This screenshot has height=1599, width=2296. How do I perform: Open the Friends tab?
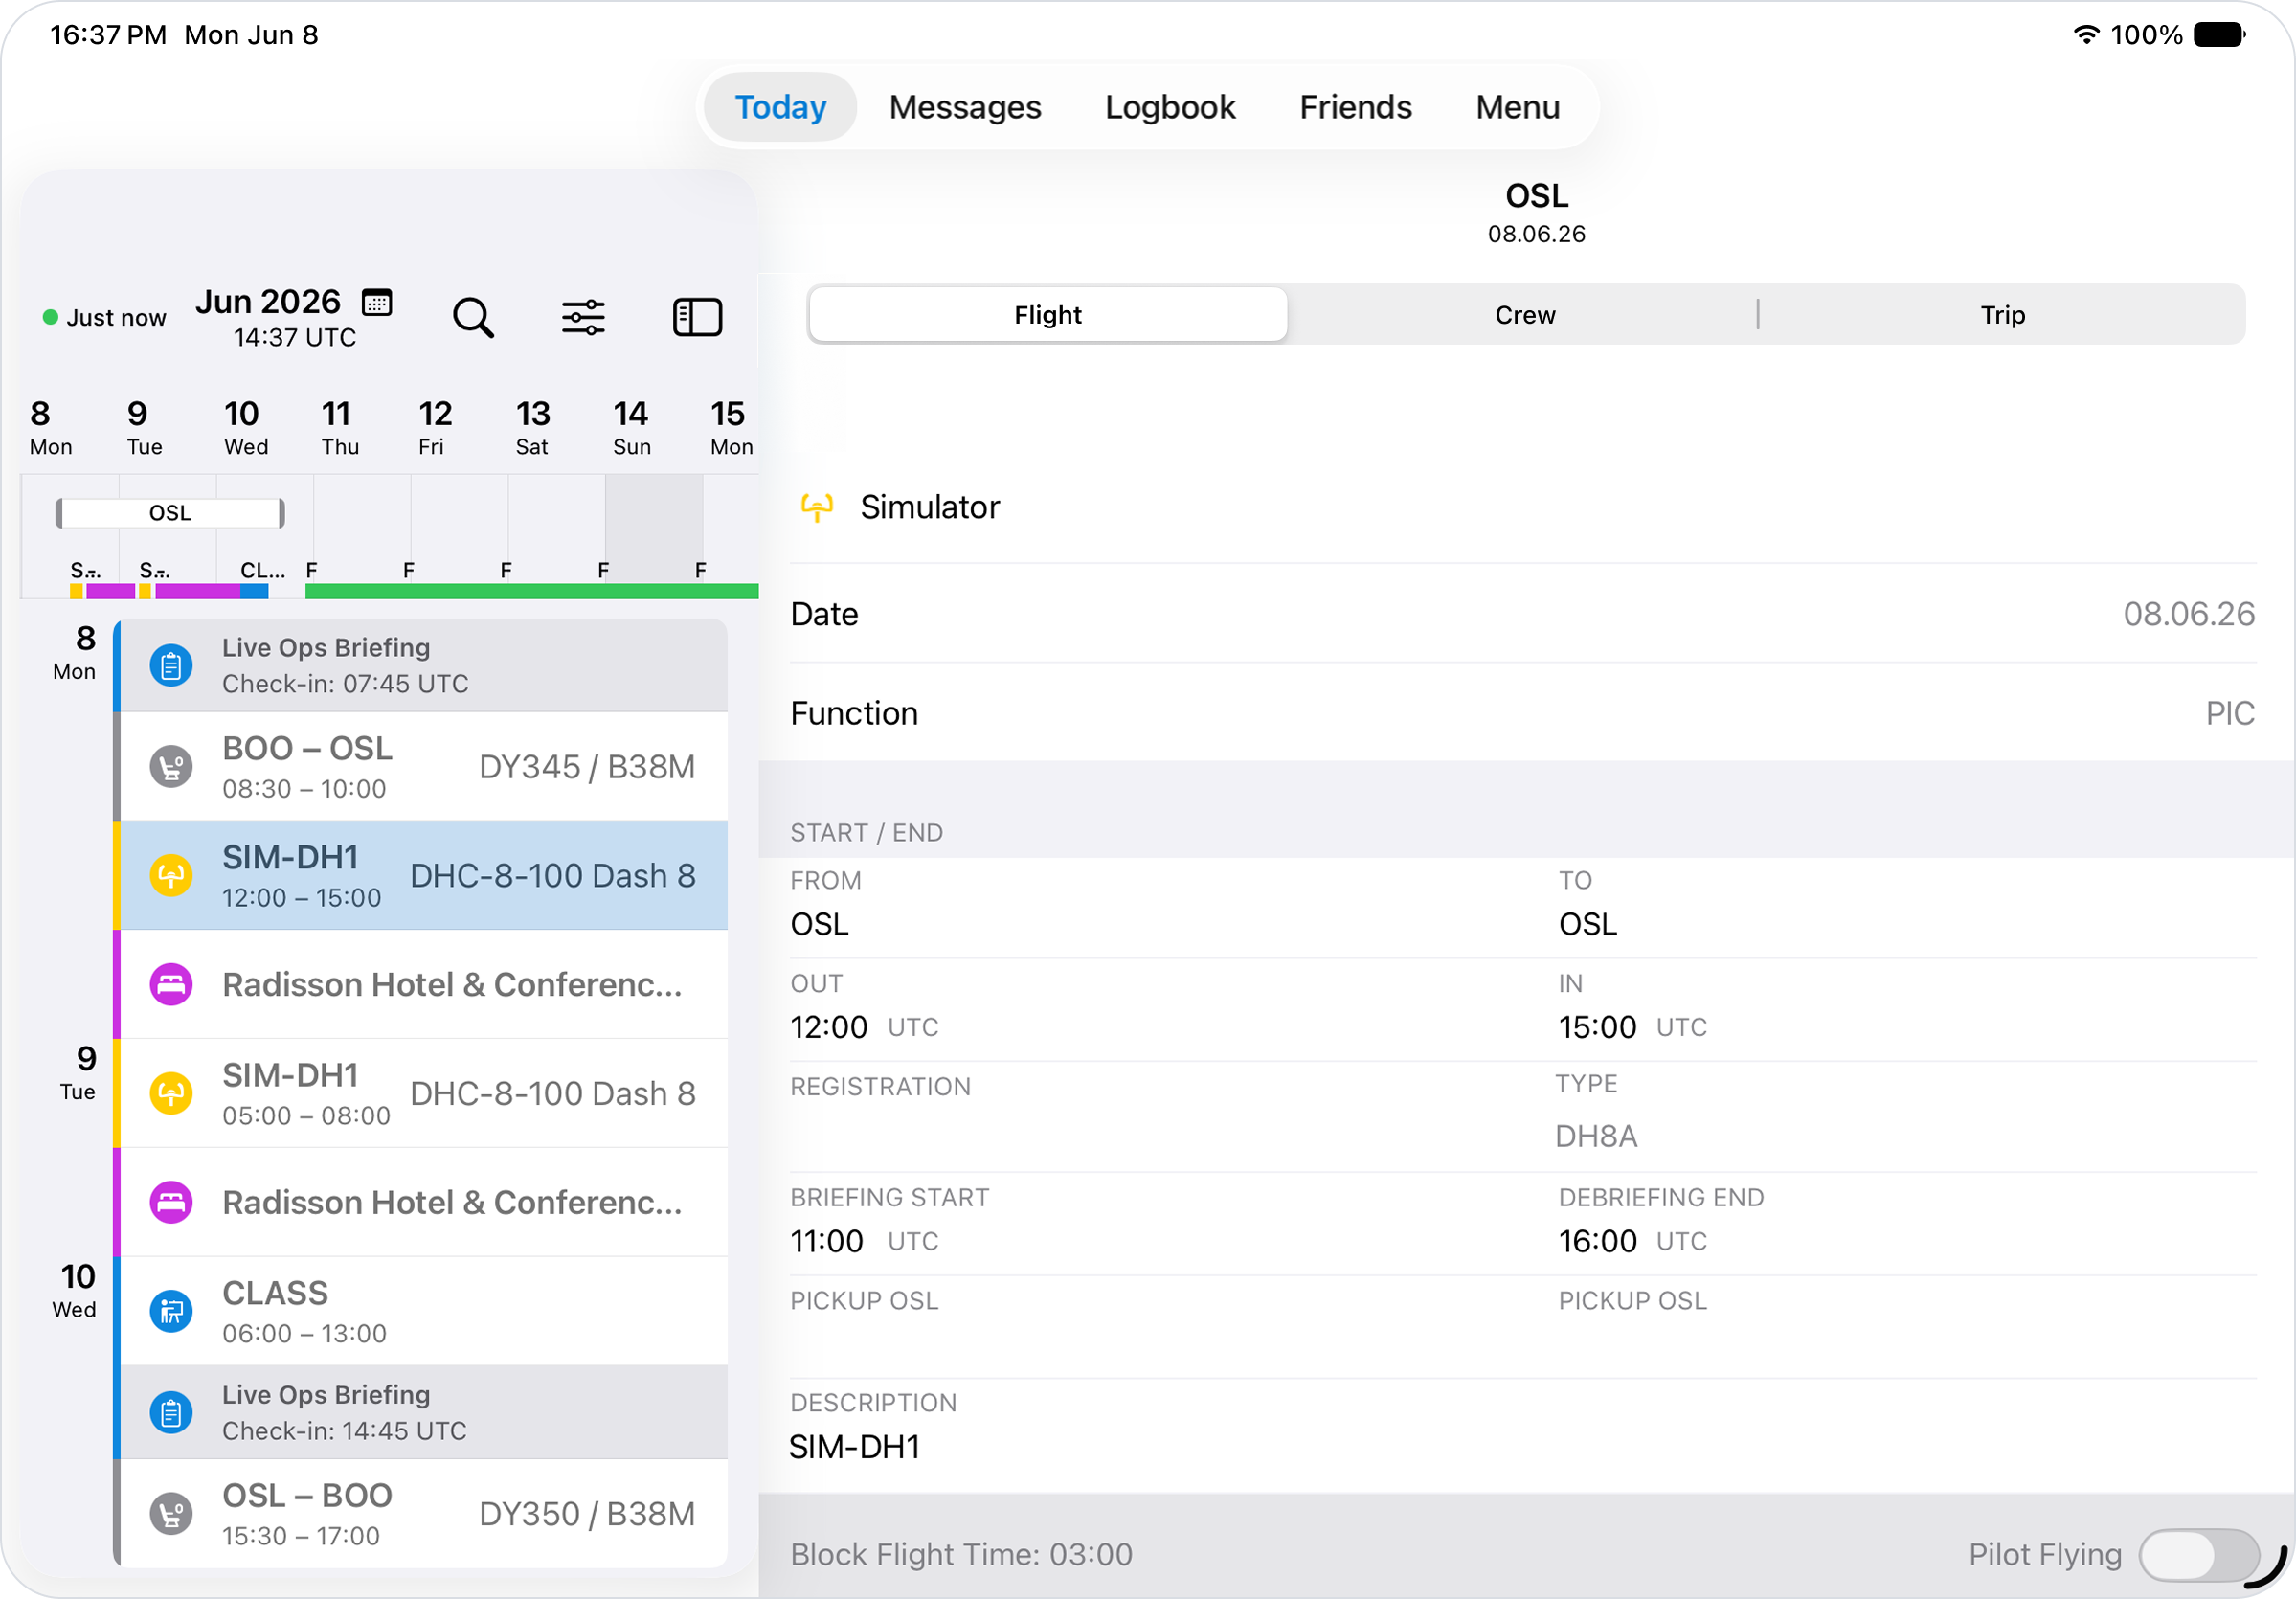click(1355, 107)
